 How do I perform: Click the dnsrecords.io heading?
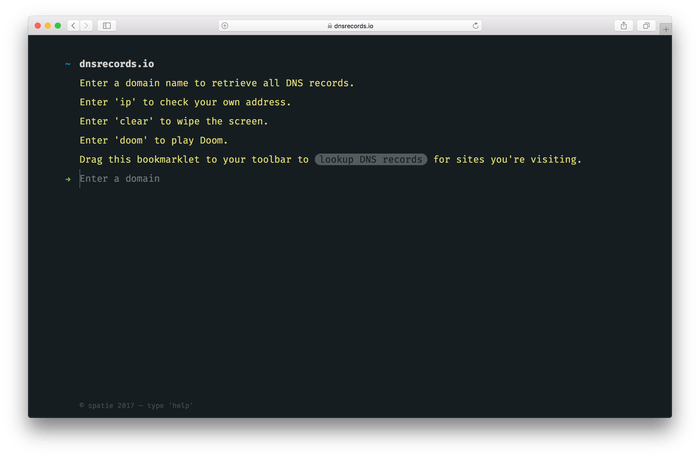[117, 64]
